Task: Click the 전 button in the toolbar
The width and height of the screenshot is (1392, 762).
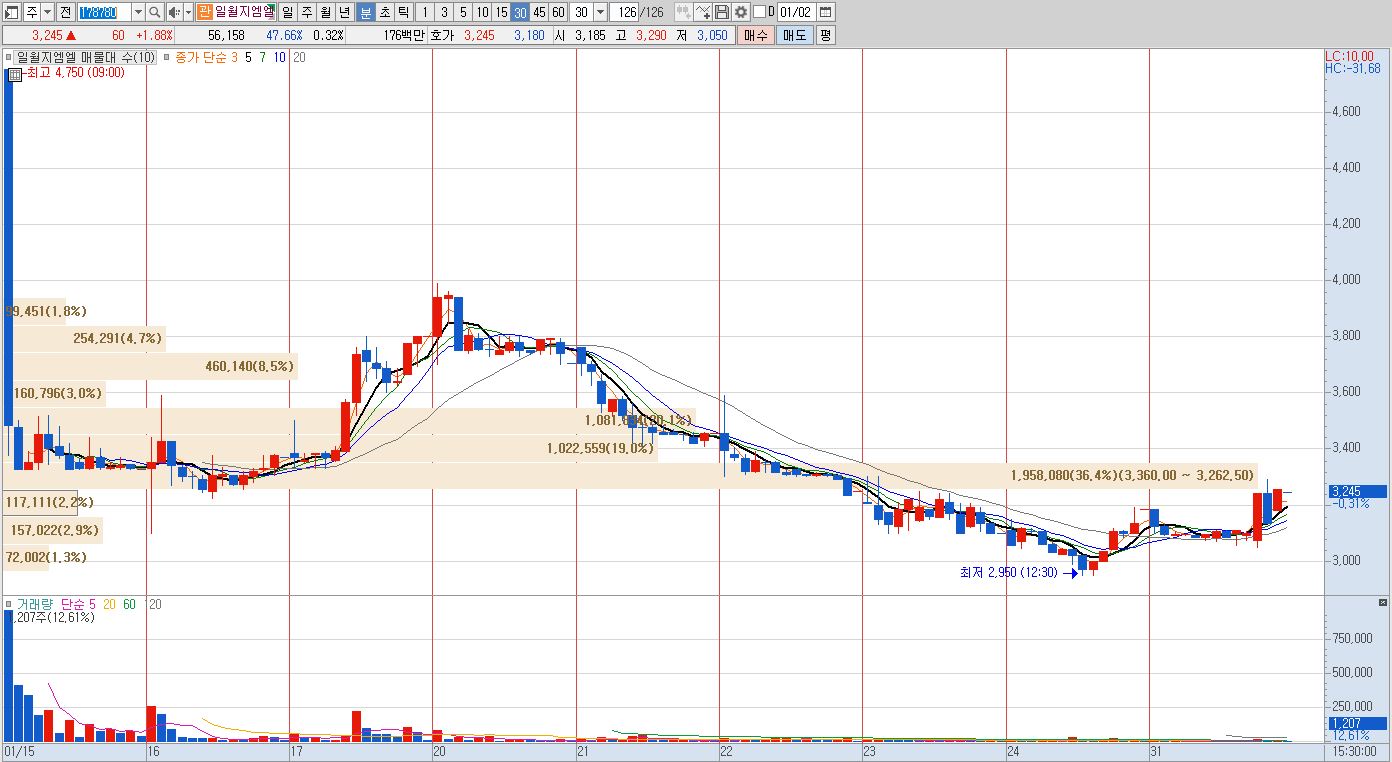Action: point(65,12)
